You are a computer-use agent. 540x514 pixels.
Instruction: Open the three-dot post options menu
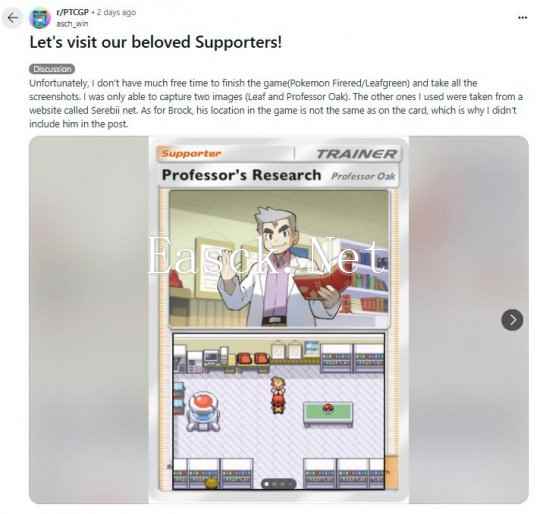[x=522, y=18]
